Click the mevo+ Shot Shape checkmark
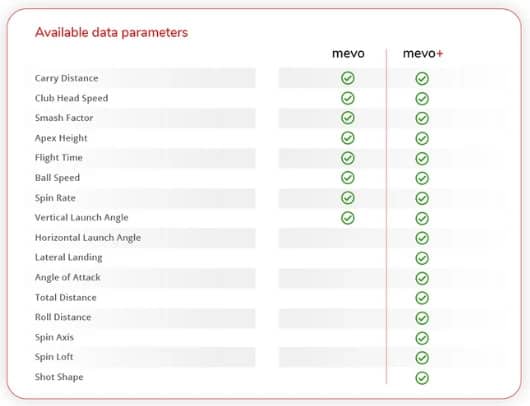 click(422, 378)
